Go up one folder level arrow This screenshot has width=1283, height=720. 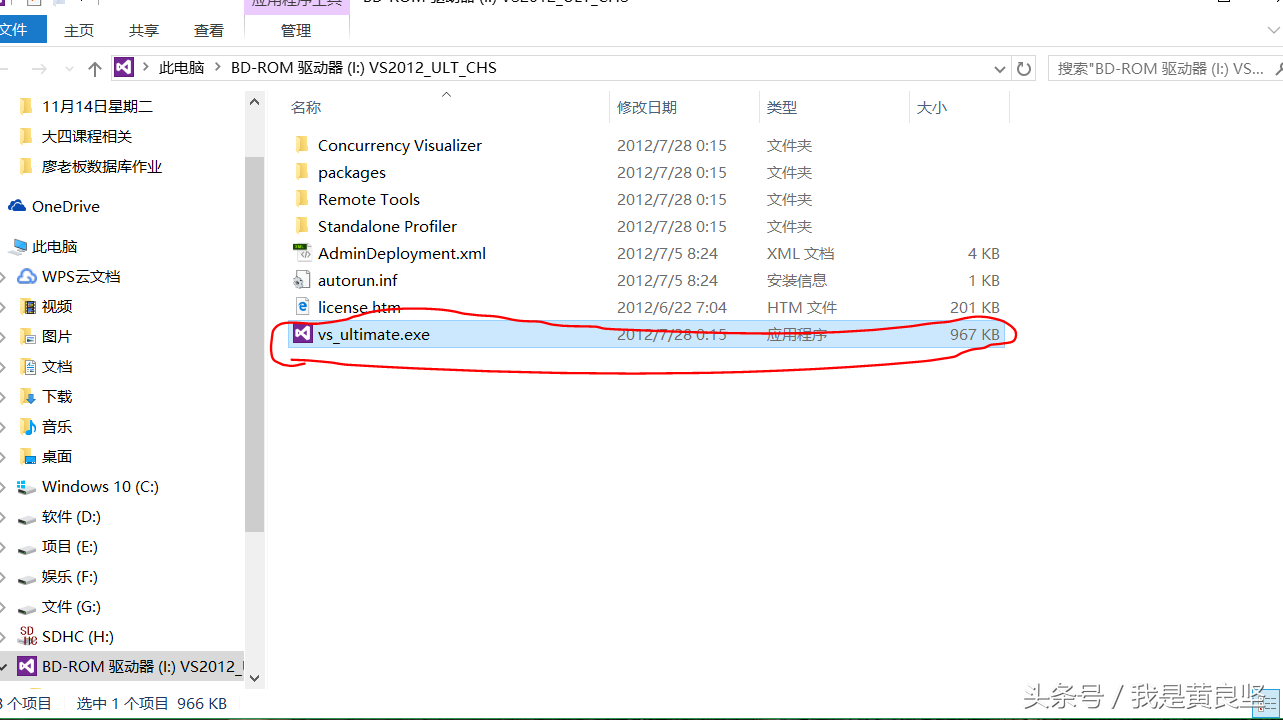(95, 68)
